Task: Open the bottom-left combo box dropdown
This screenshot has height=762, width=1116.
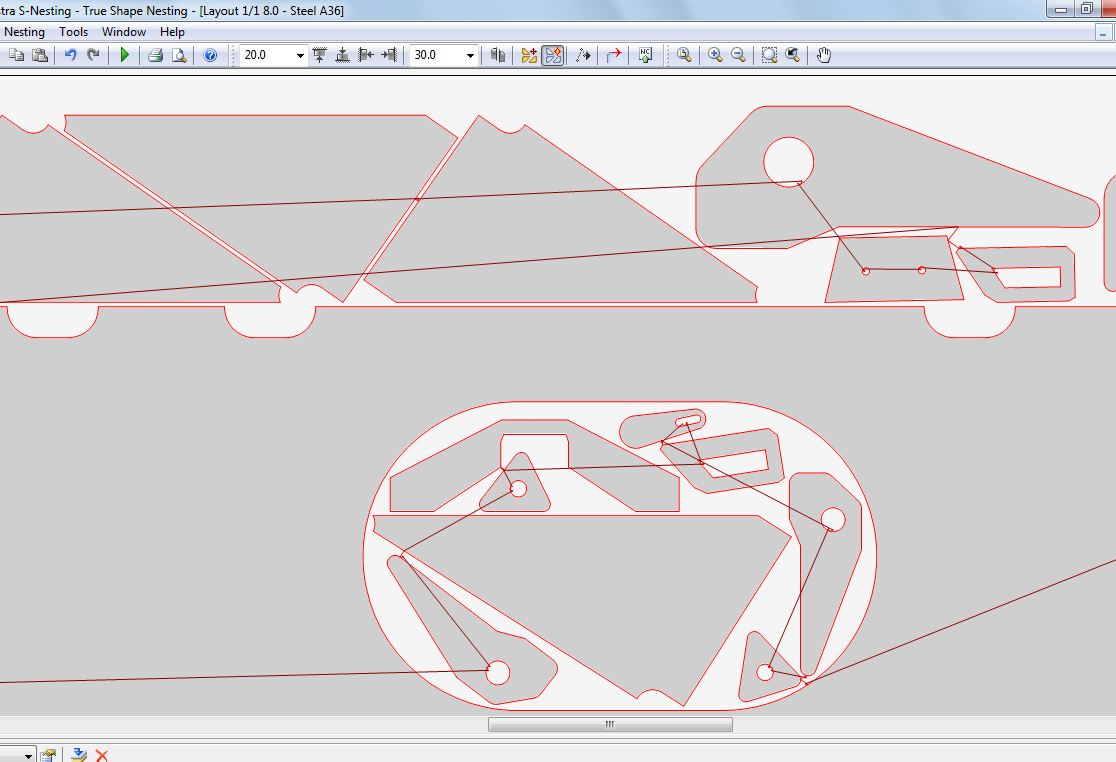Action: [27, 756]
